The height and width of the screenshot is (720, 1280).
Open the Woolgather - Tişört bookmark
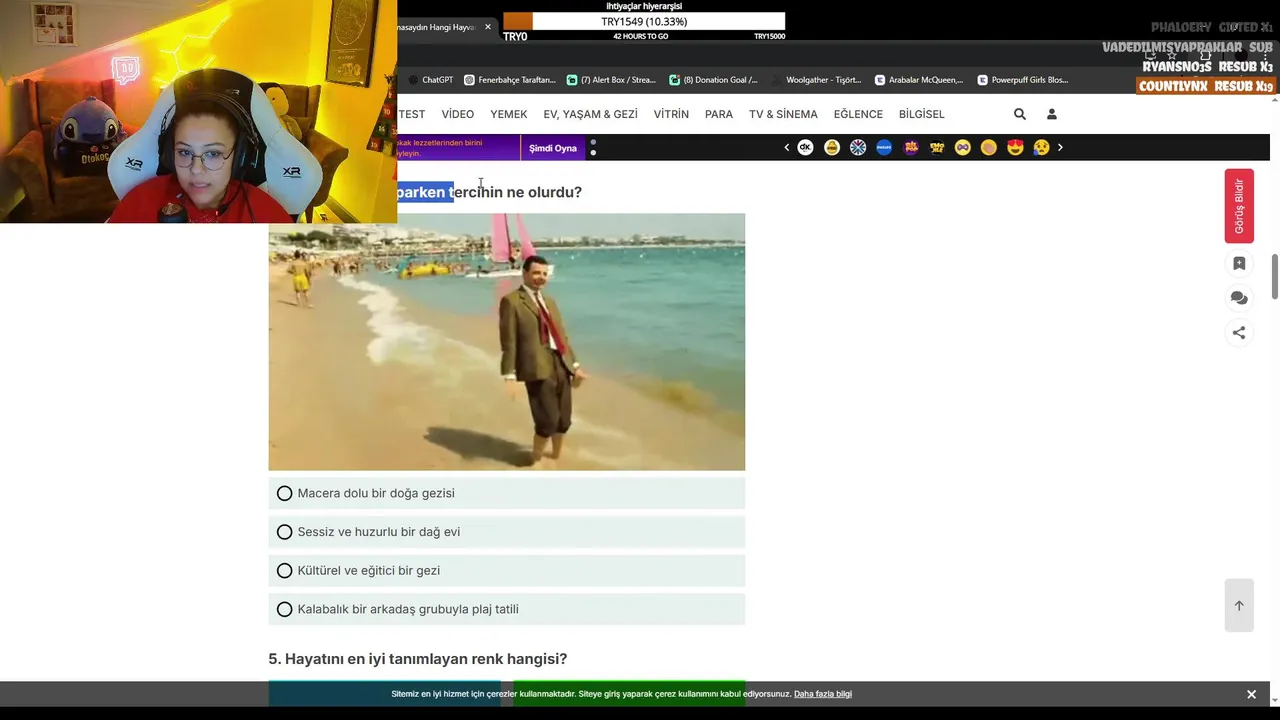(816, 80)
